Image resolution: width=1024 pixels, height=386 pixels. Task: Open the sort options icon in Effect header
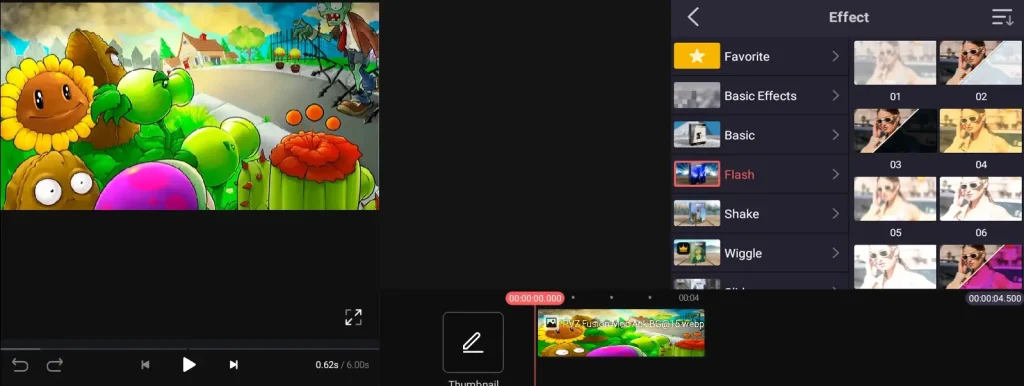[x=1002, y=18]
